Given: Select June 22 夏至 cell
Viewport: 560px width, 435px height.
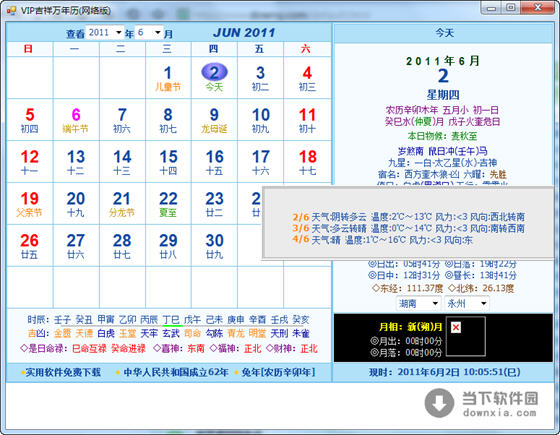Looking at the screenshot, I should click(x=168, y=204).
